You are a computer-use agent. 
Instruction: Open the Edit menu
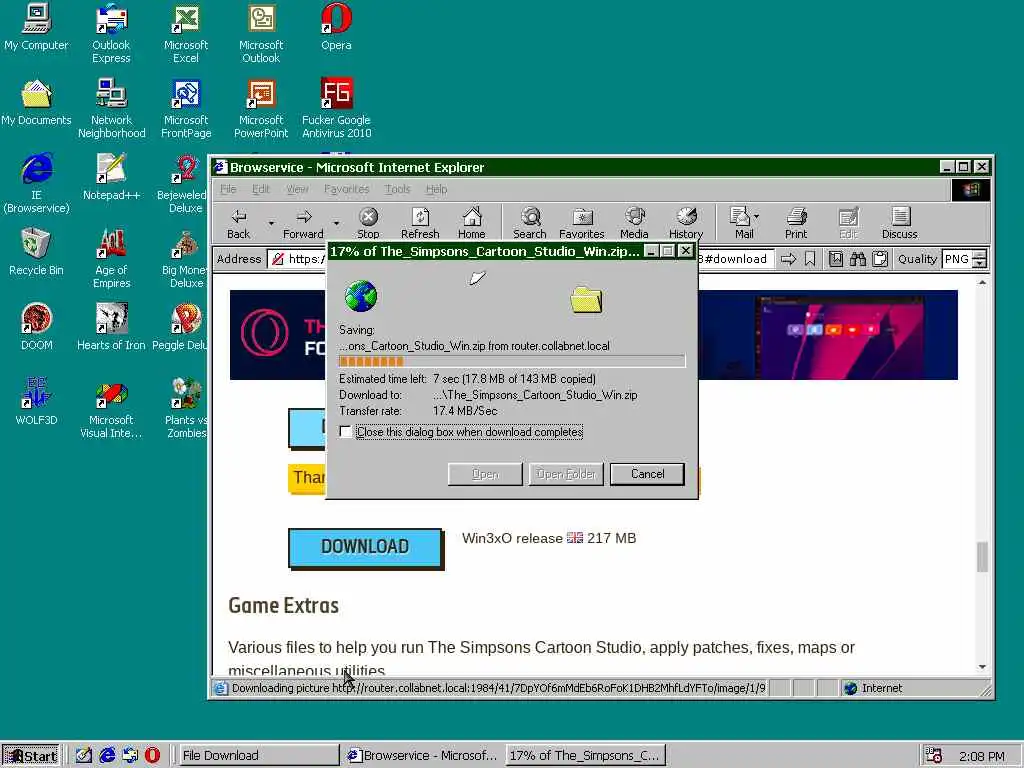point(261,189)
